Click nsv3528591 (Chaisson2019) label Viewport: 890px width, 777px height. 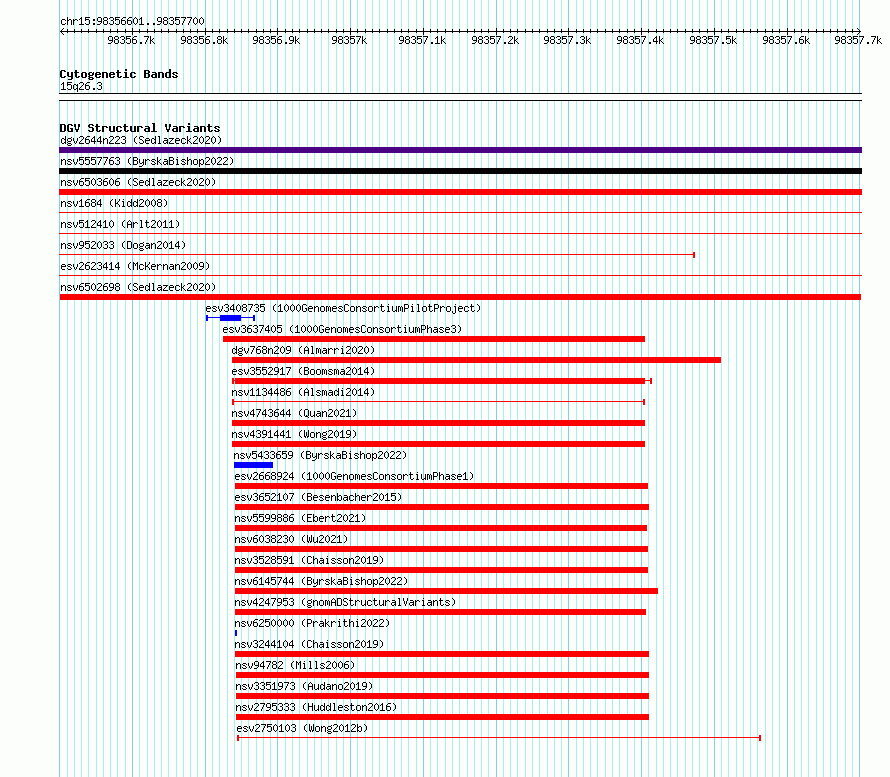309,560
